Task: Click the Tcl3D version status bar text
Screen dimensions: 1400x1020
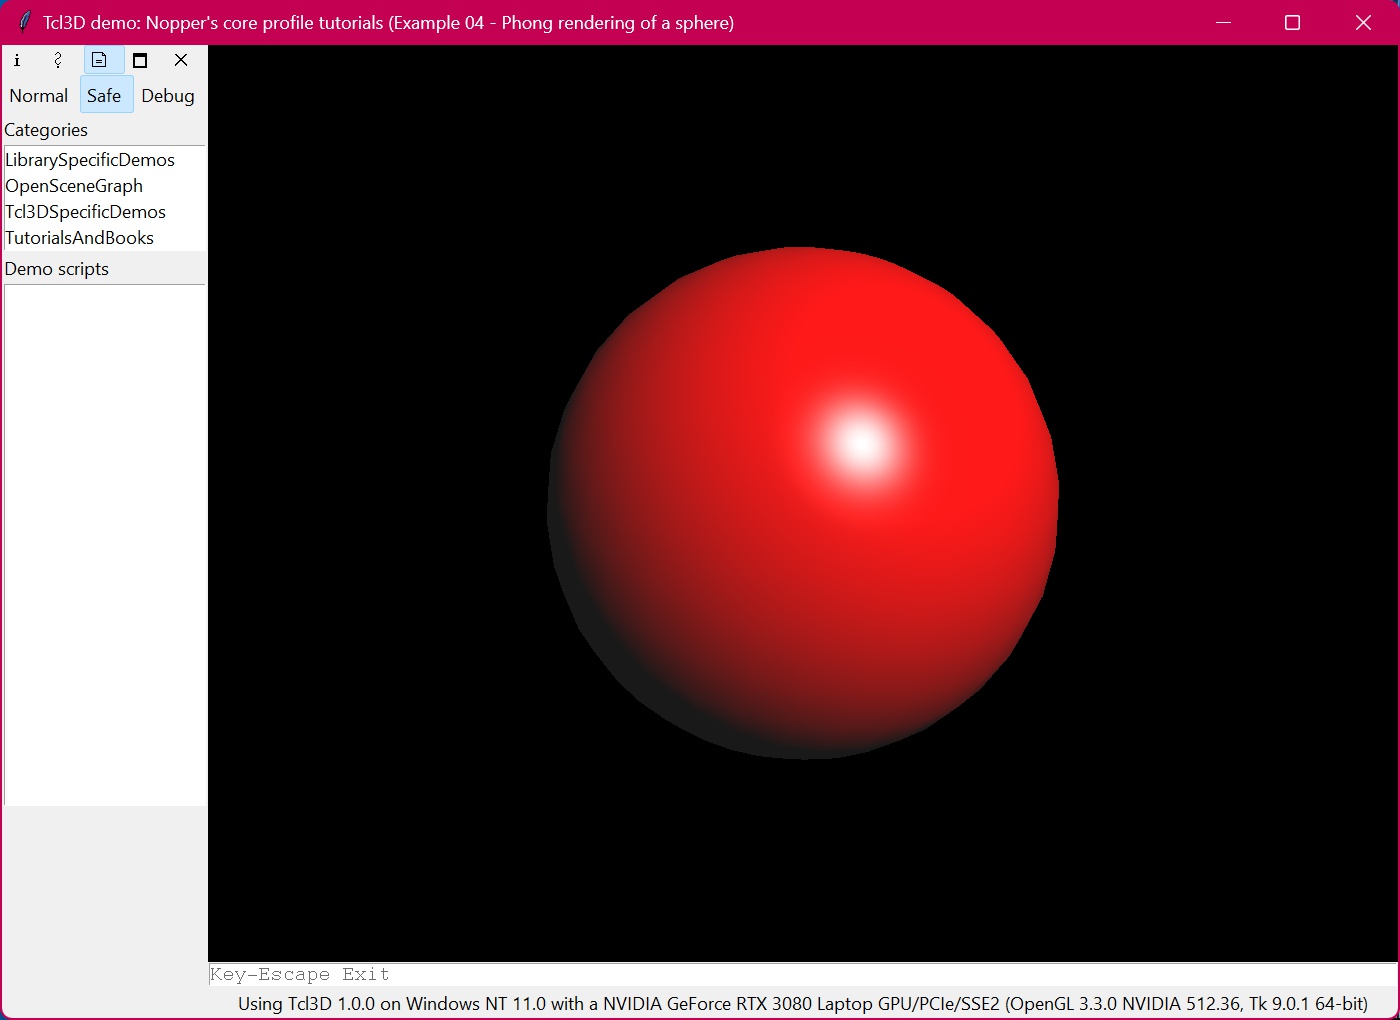Action: tap(803, 1003)
